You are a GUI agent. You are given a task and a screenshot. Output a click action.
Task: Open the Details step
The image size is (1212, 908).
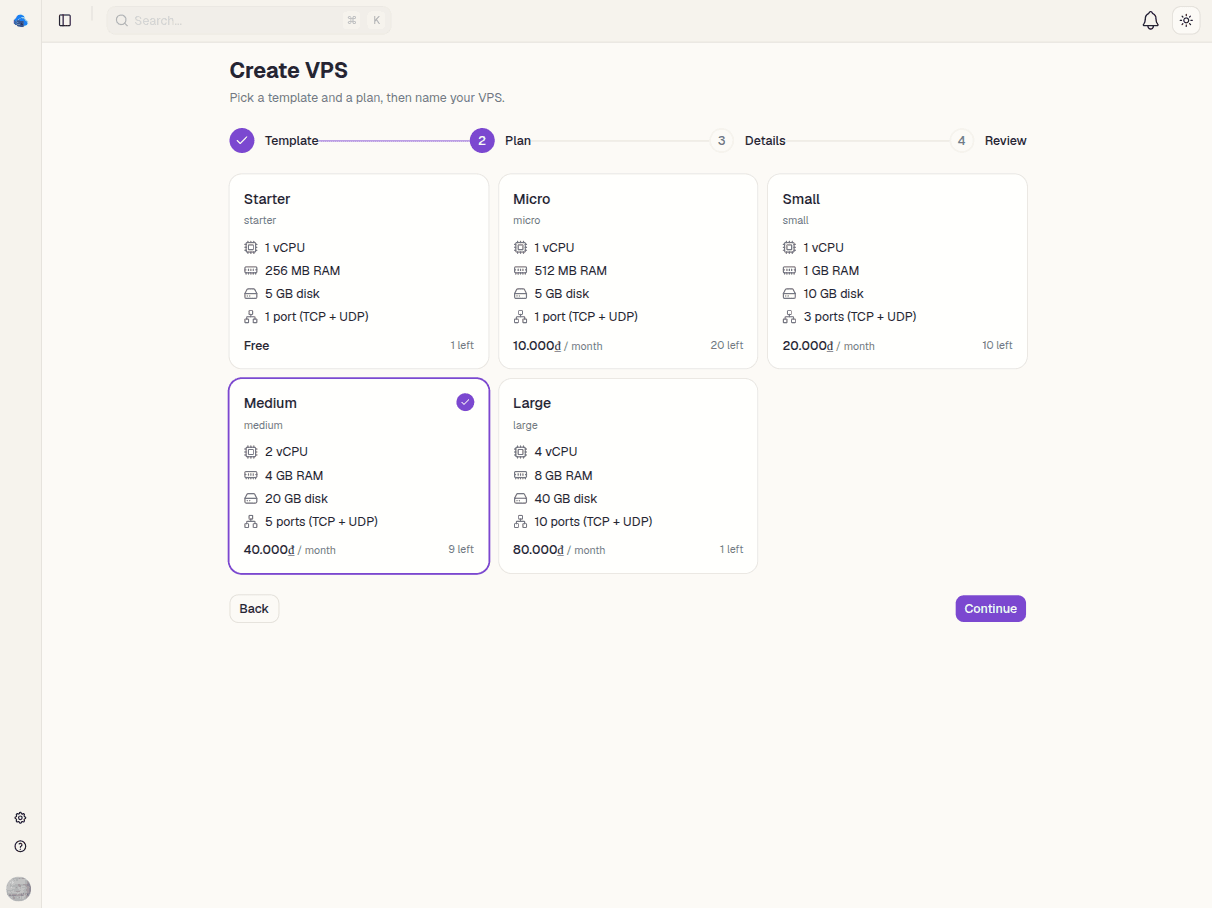pyautogui.click(x=765, y=141)
